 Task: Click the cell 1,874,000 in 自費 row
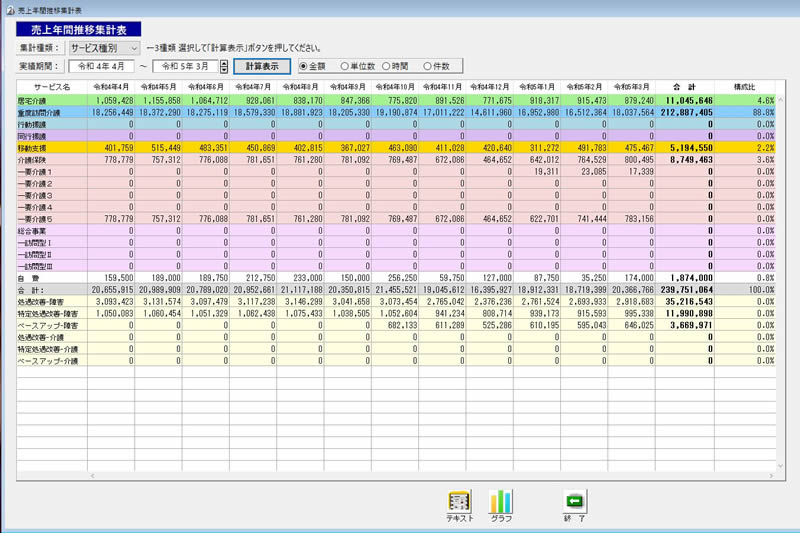tap(685, 278)
